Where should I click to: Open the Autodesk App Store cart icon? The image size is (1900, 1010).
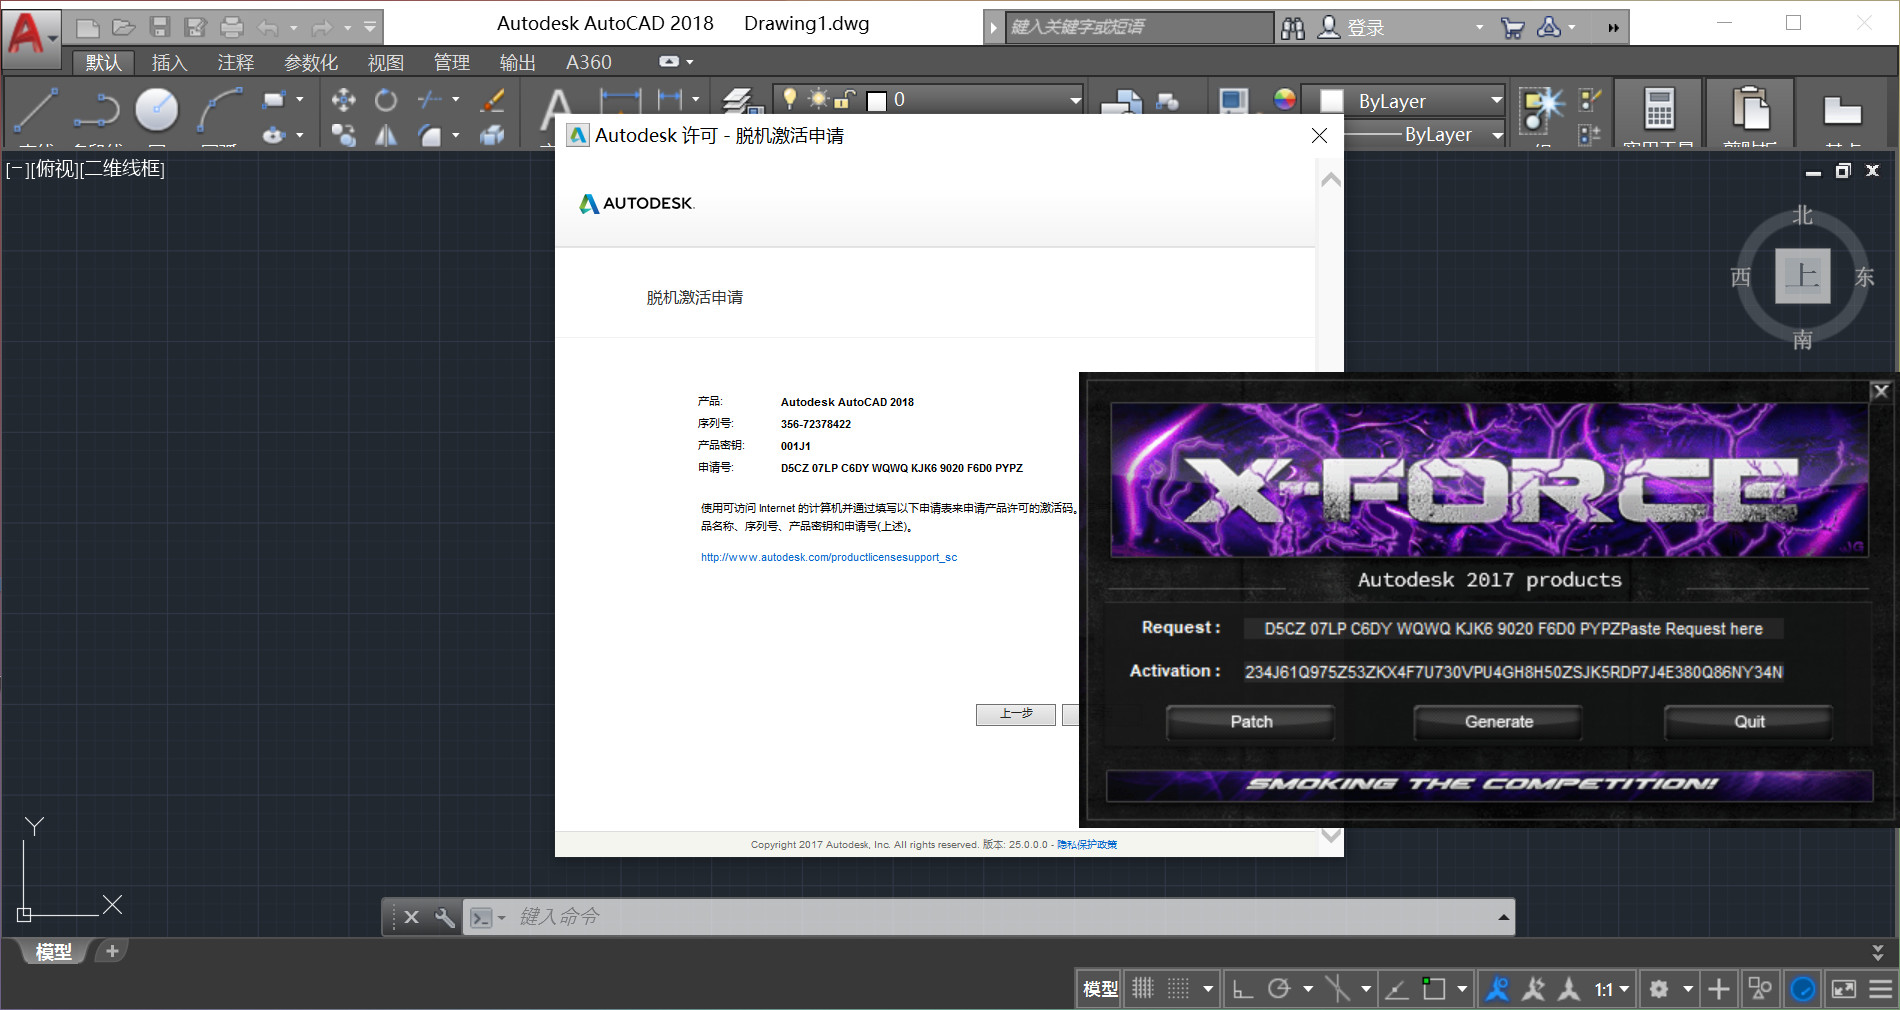click(1512, 28)
